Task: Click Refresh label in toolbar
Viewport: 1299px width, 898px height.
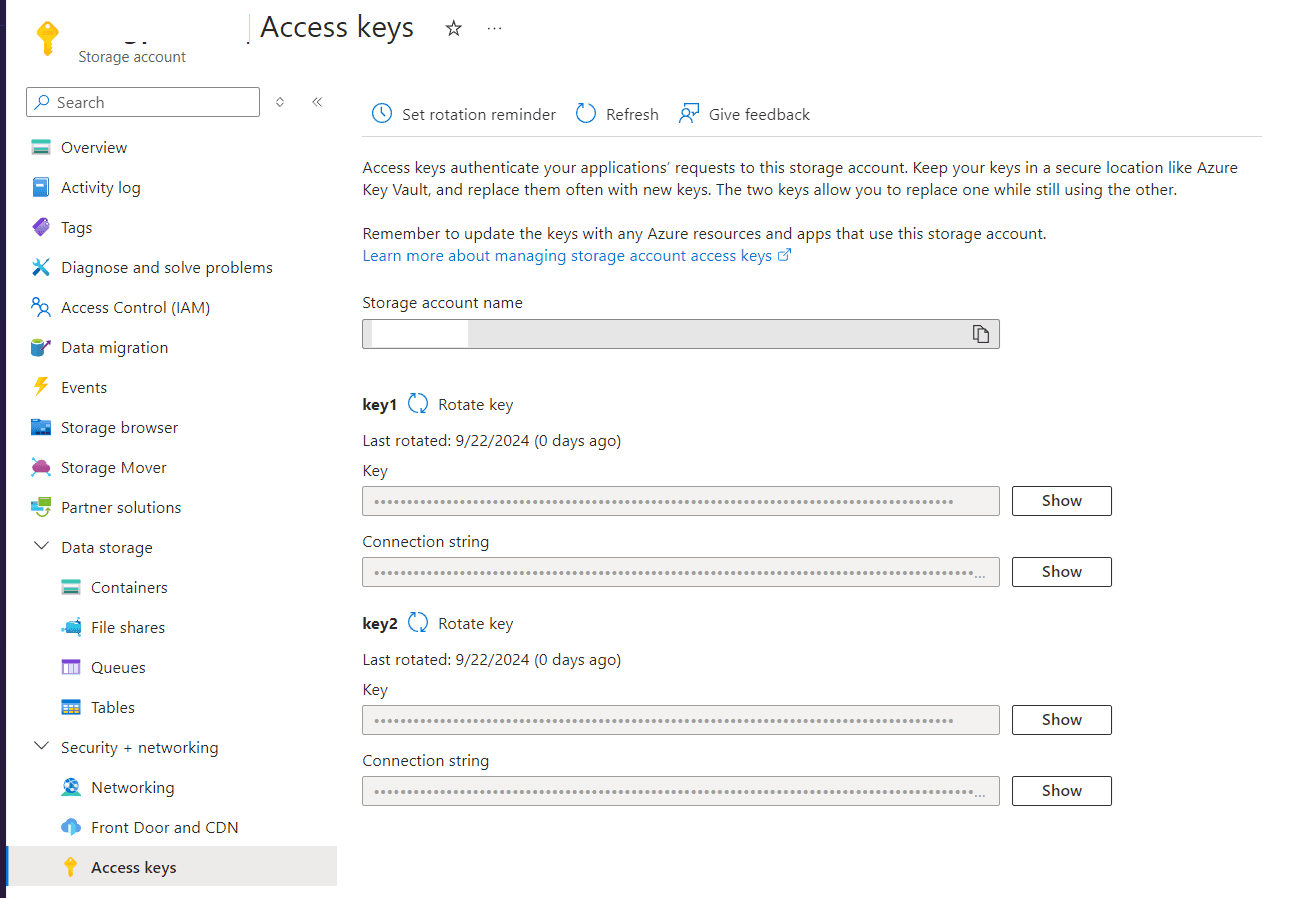Action: [632, 114]
